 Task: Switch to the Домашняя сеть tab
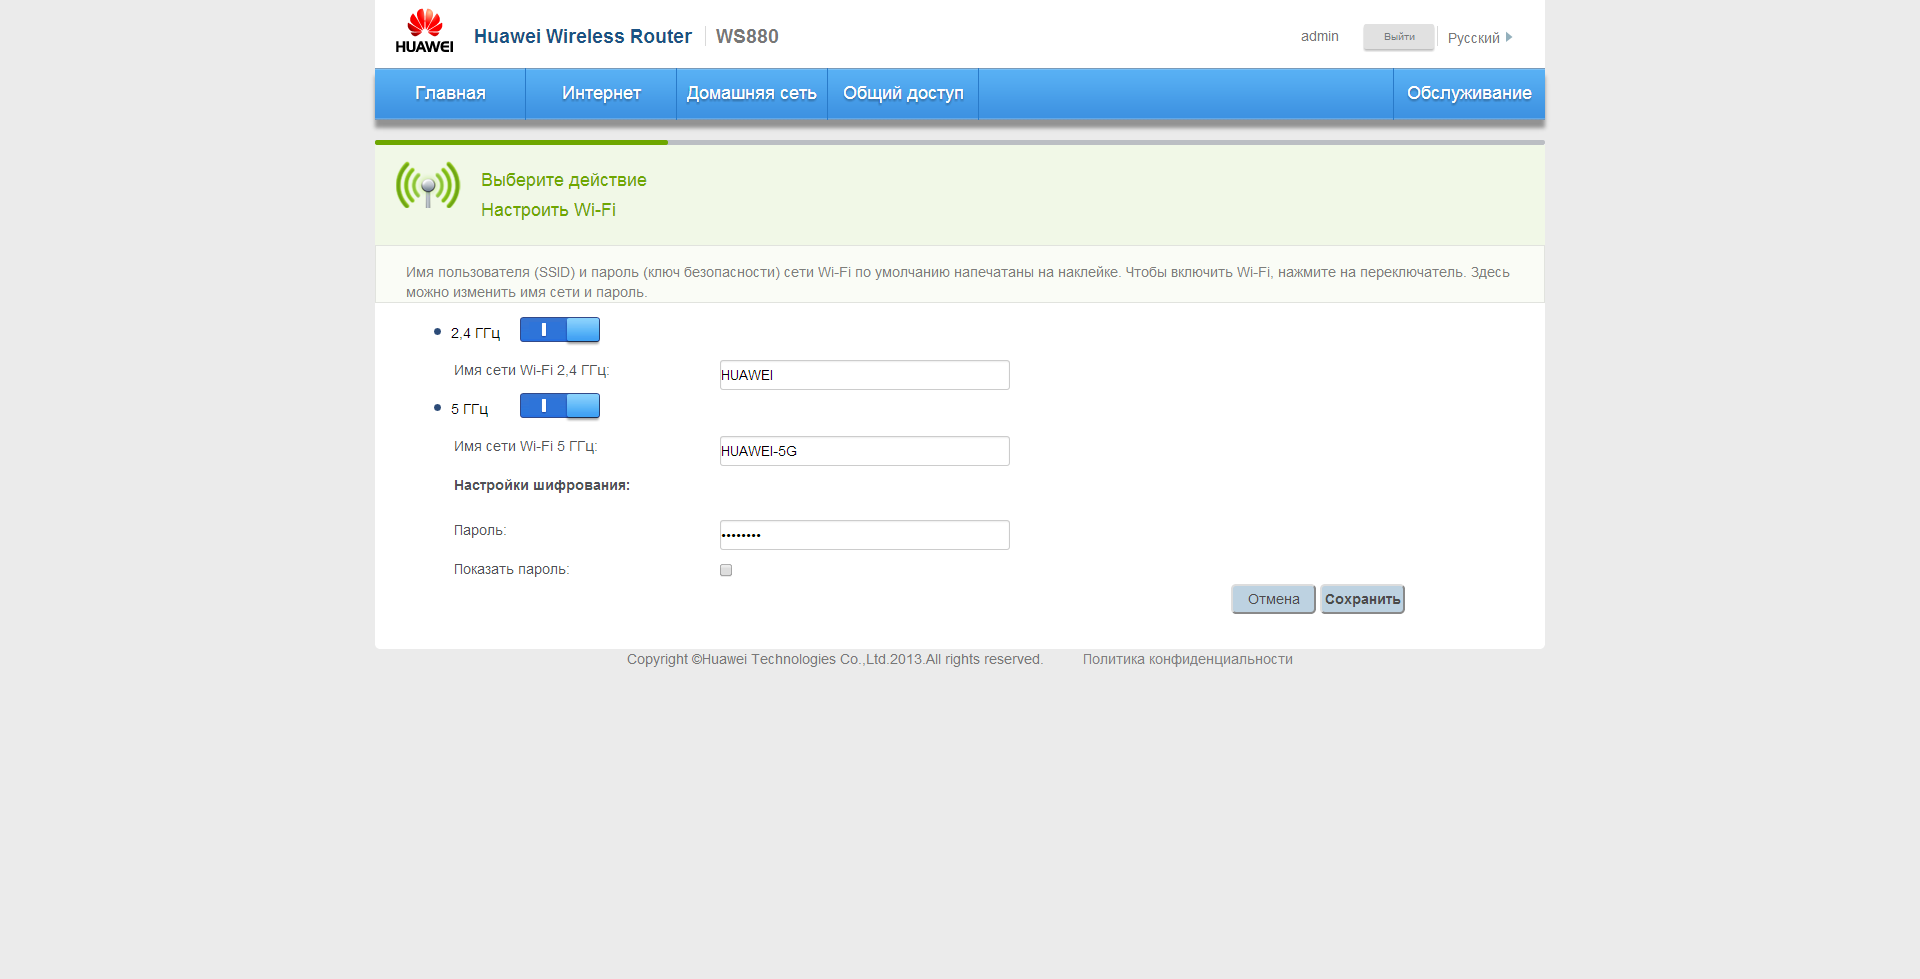(x=752, y=93)
